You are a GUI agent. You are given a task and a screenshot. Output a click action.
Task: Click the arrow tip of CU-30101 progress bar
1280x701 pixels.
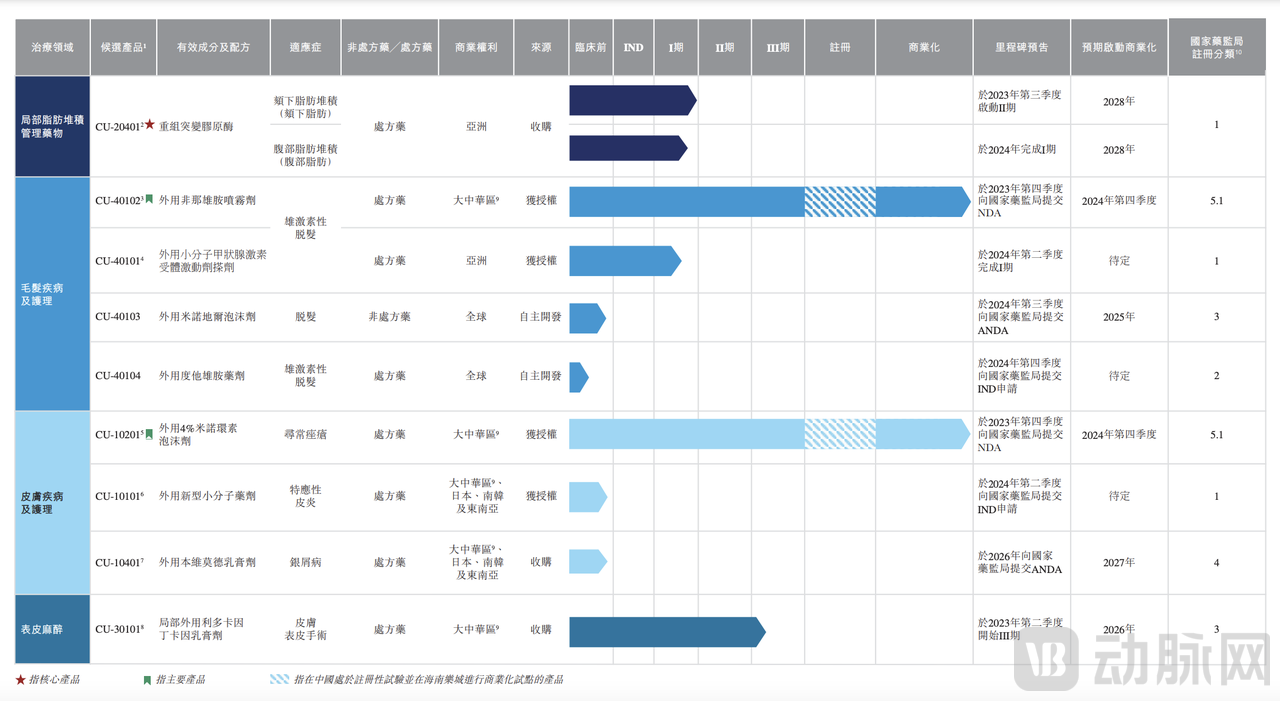pos(759,632)
